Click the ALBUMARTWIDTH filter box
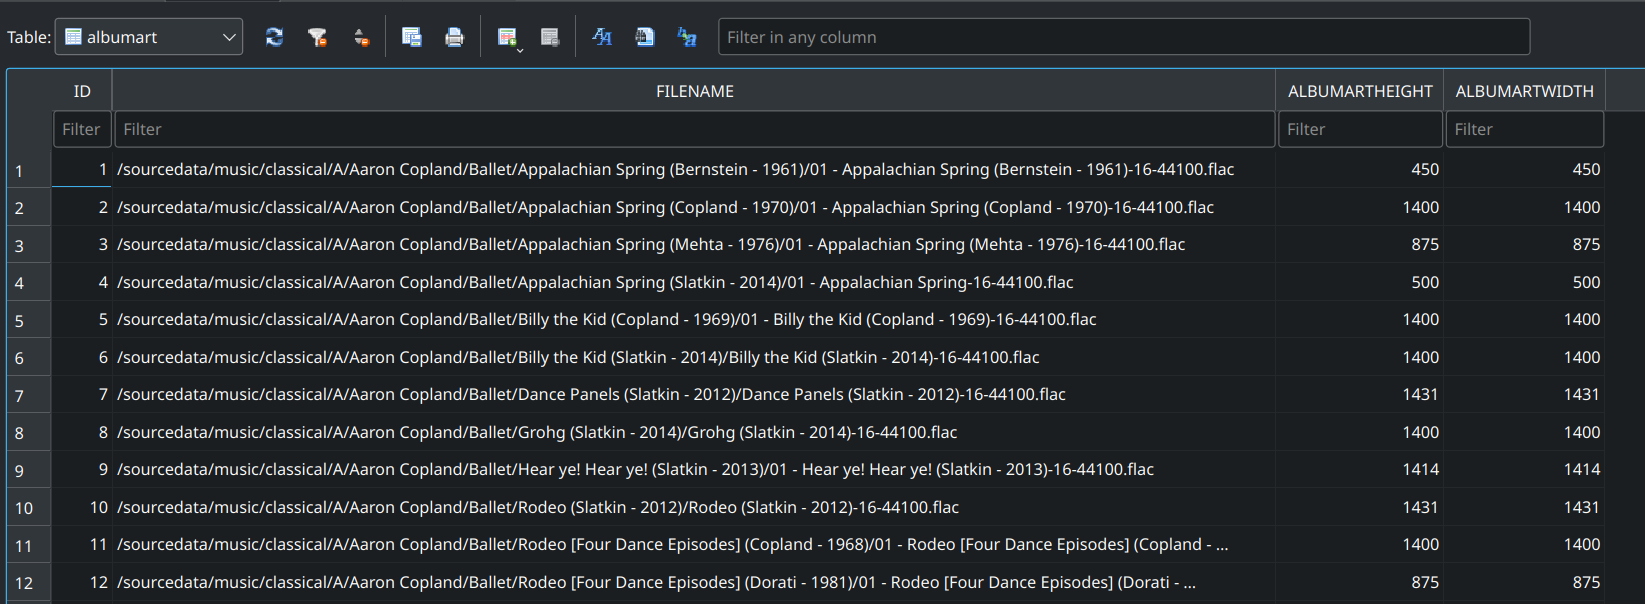The image size is (1645, 604). tap(1524, 129)
